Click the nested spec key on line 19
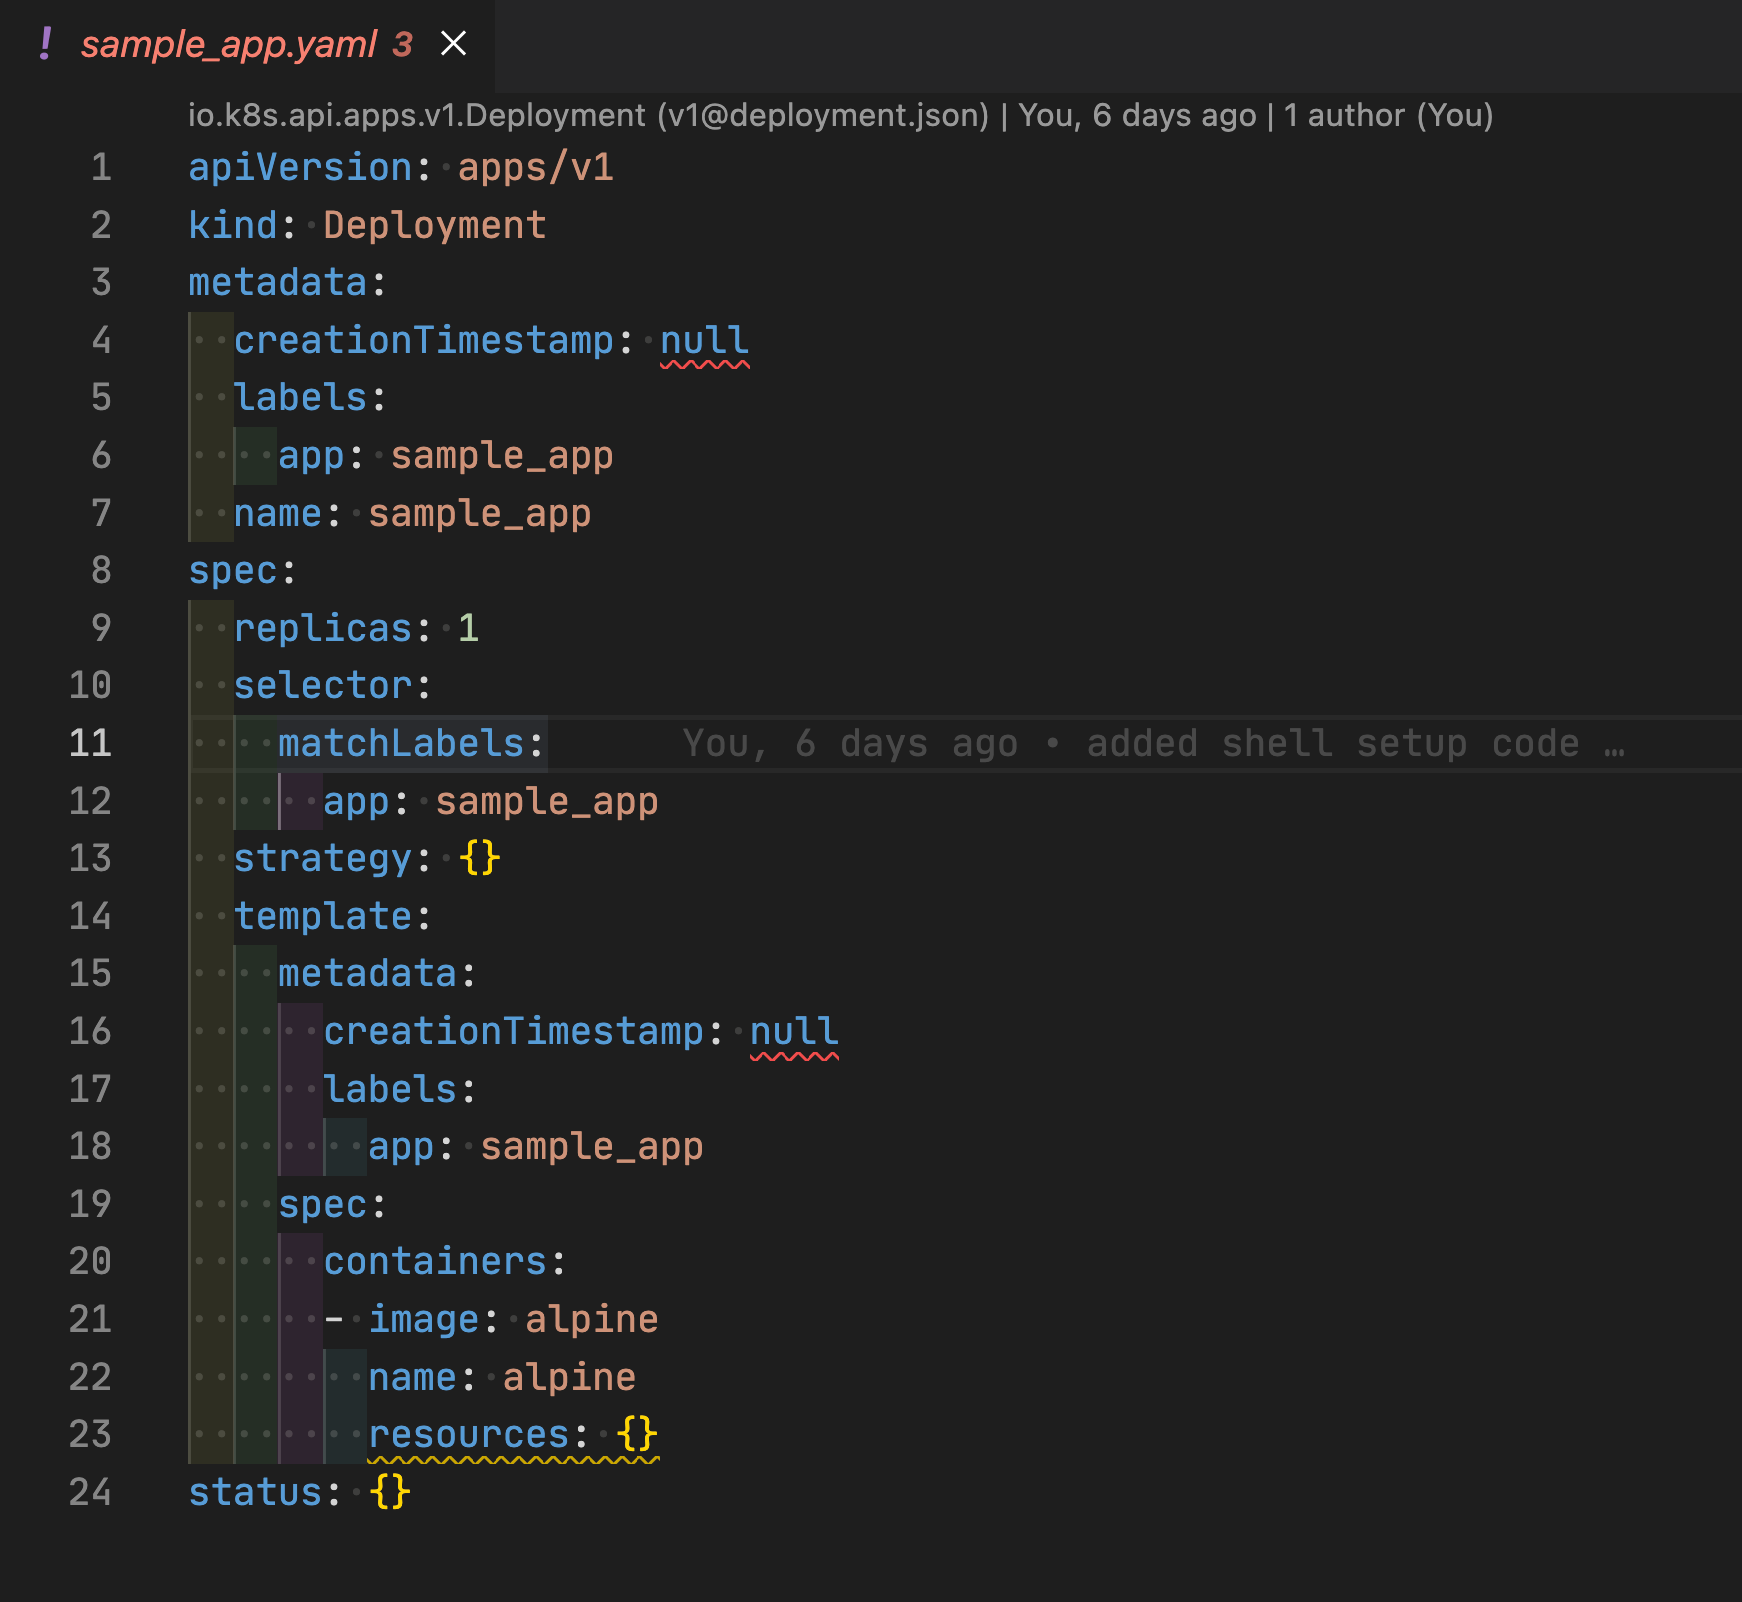The image size is (1742, 1602). point(323,1204)
